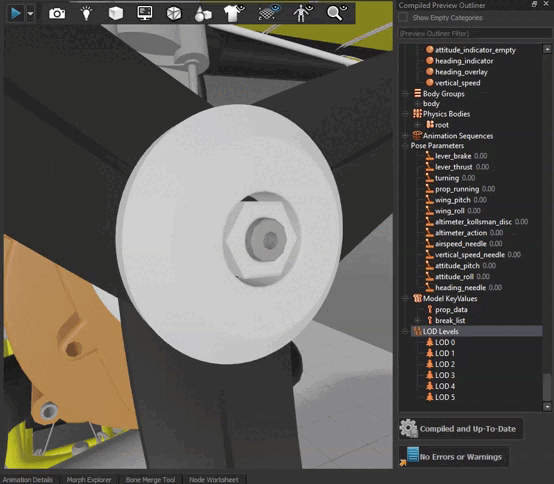
Task: Click the LOD 0 tree icon
Action: point(430,342)
